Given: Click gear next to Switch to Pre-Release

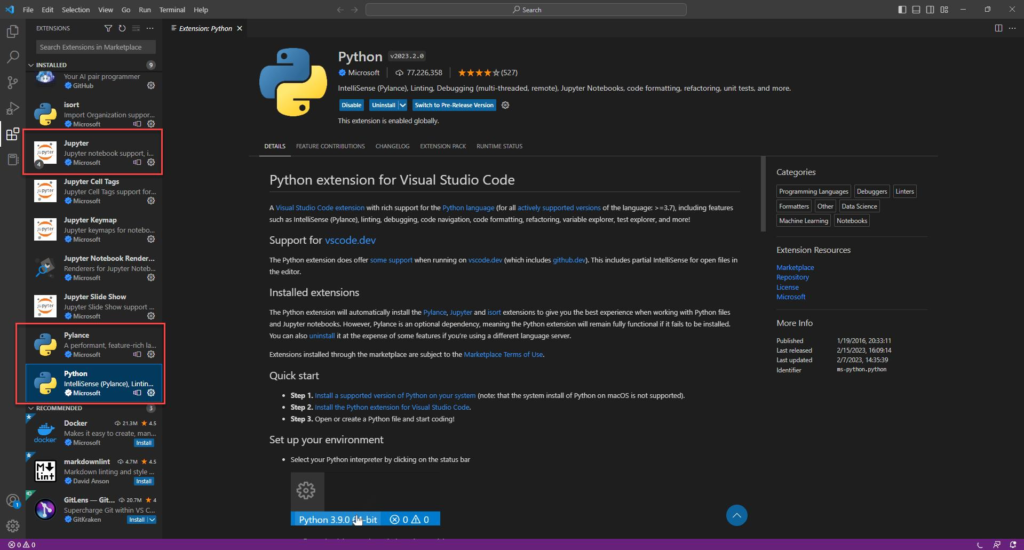Looking at the screenshot, I should (x=505, y=105).
